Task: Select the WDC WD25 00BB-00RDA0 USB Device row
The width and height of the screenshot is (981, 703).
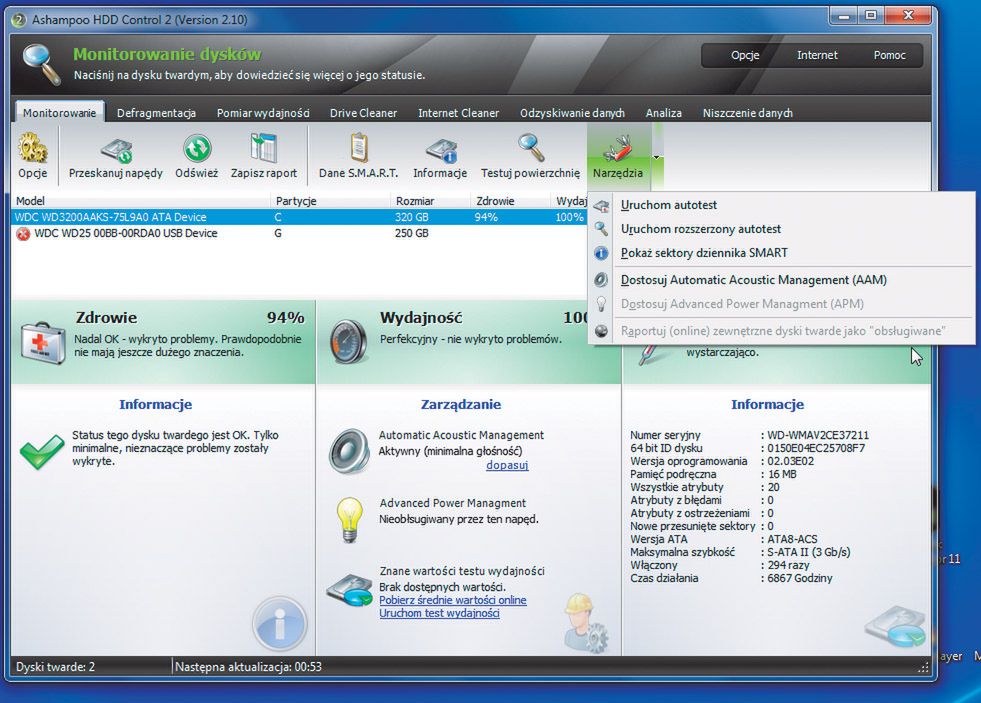Action: (299, 233)
